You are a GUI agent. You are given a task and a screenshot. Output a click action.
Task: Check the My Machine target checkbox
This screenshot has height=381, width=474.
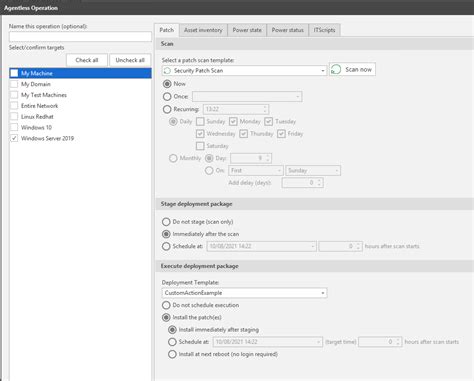(14, 73)
